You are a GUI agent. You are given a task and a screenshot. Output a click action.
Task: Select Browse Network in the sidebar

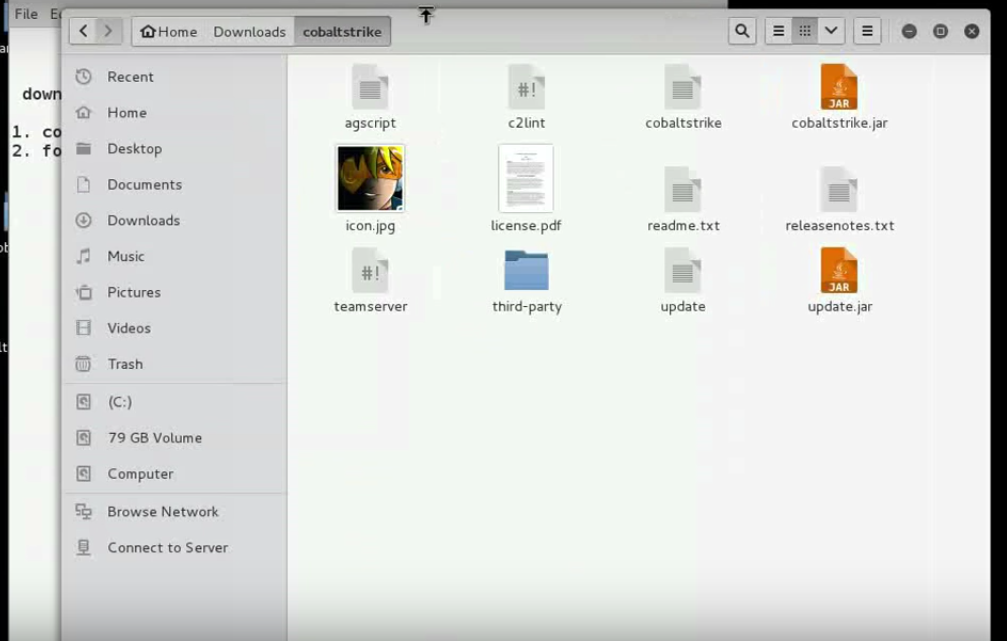175,512
